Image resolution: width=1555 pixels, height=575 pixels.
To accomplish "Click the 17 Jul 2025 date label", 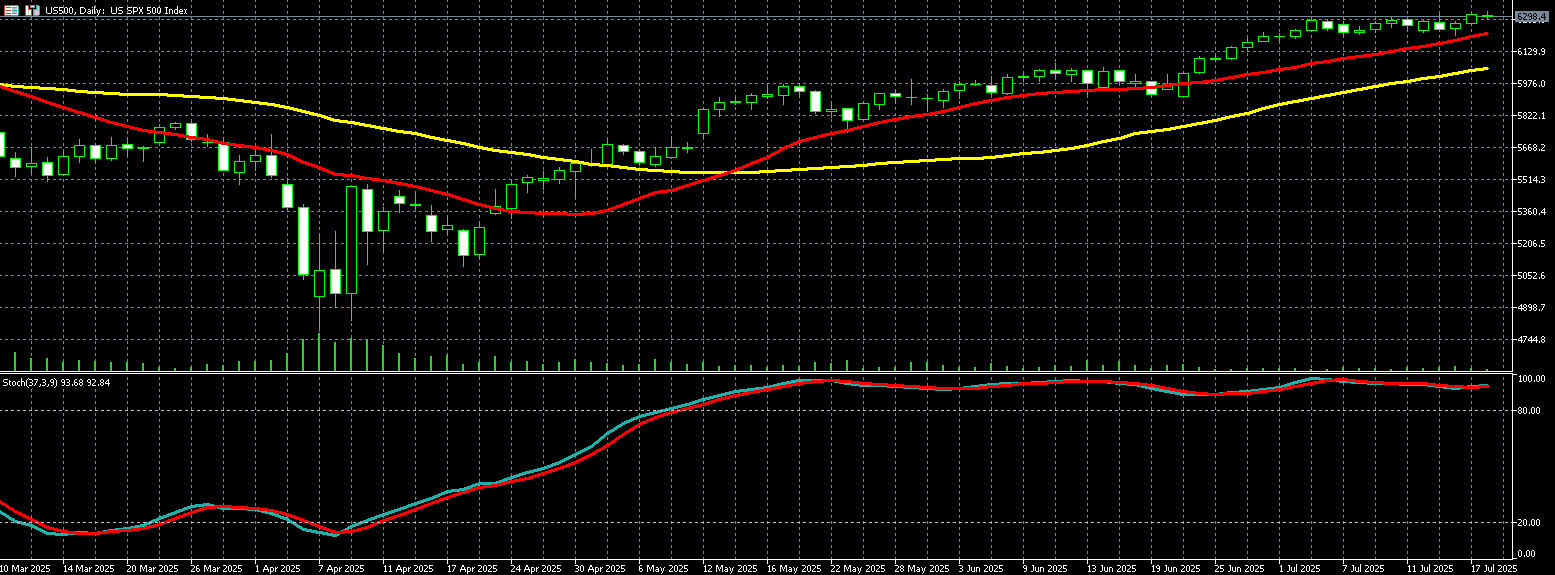I will pos(1496,567).
